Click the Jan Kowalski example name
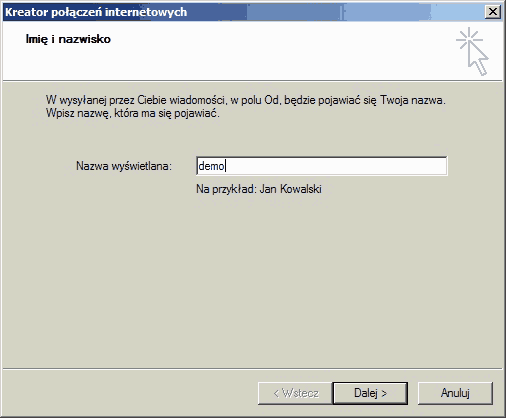 pos(290,189)
